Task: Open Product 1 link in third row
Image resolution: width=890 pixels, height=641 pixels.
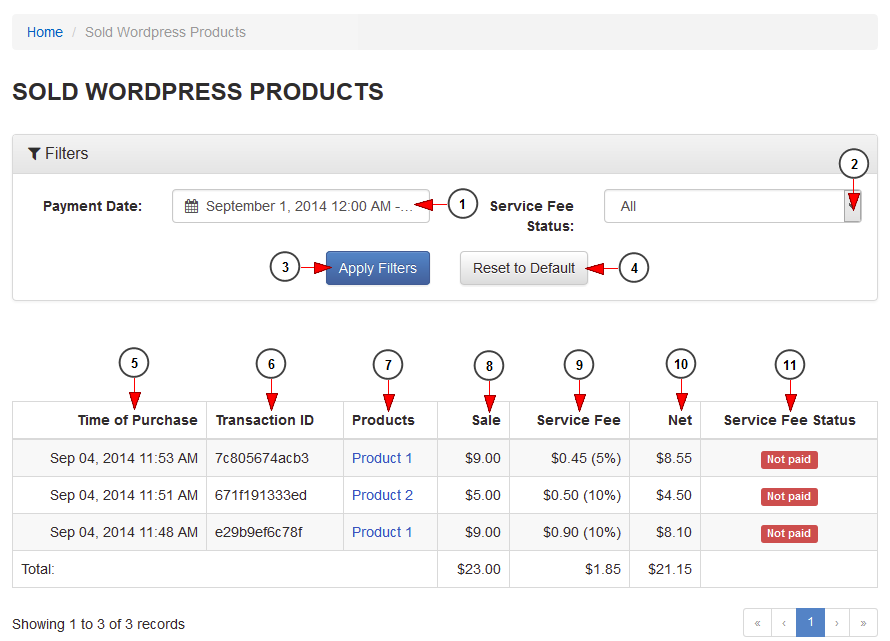Action: click(x=382, y=532)
